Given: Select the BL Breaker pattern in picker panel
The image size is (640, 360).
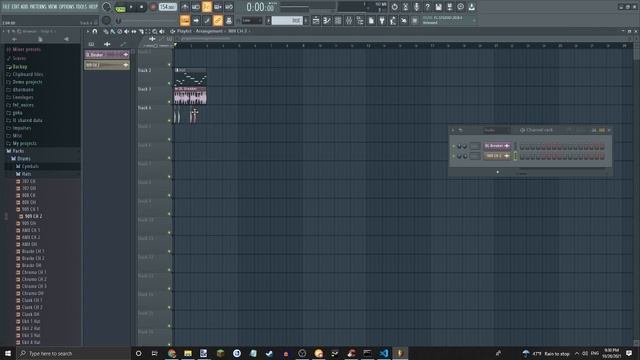Looking at the screenshot, I should pyautogui.click(x=107, y=55).
